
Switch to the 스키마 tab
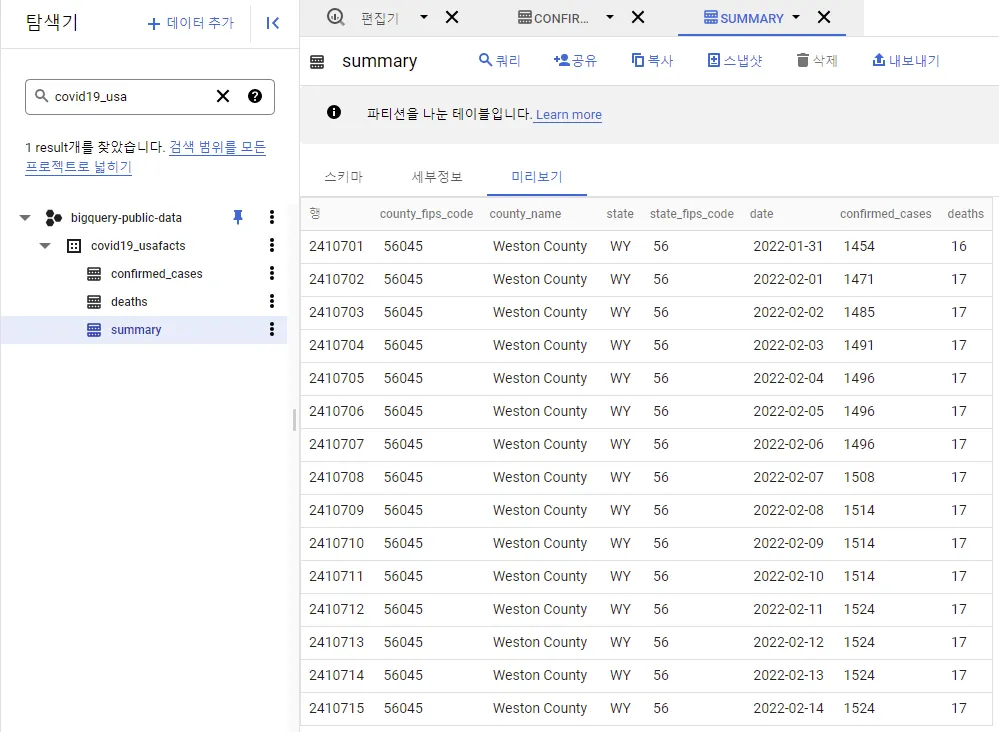[x=343, y=176]
